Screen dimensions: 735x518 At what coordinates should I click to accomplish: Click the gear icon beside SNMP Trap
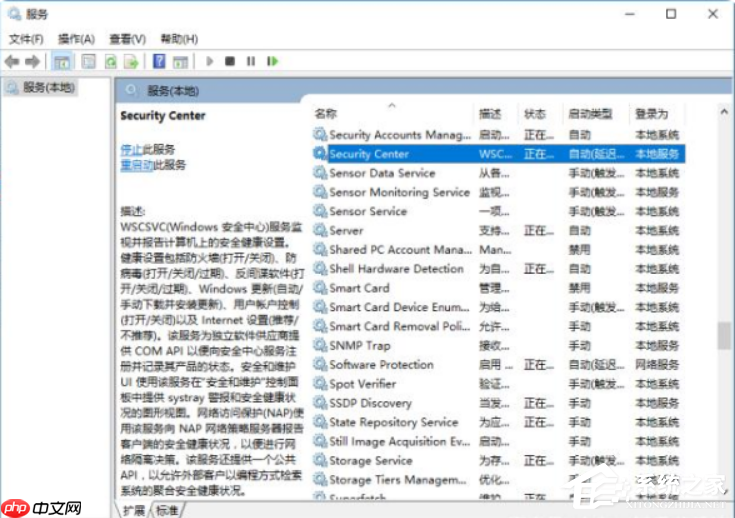click(320, 345)
